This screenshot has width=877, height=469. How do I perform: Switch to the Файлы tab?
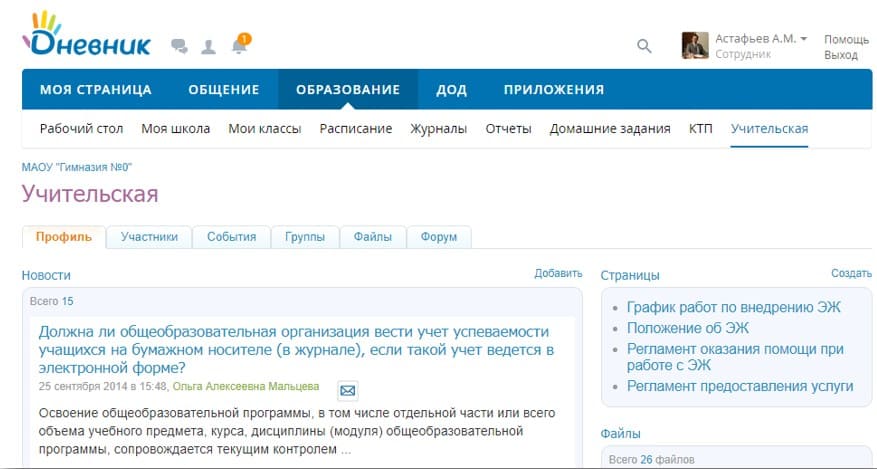point(372,237)
